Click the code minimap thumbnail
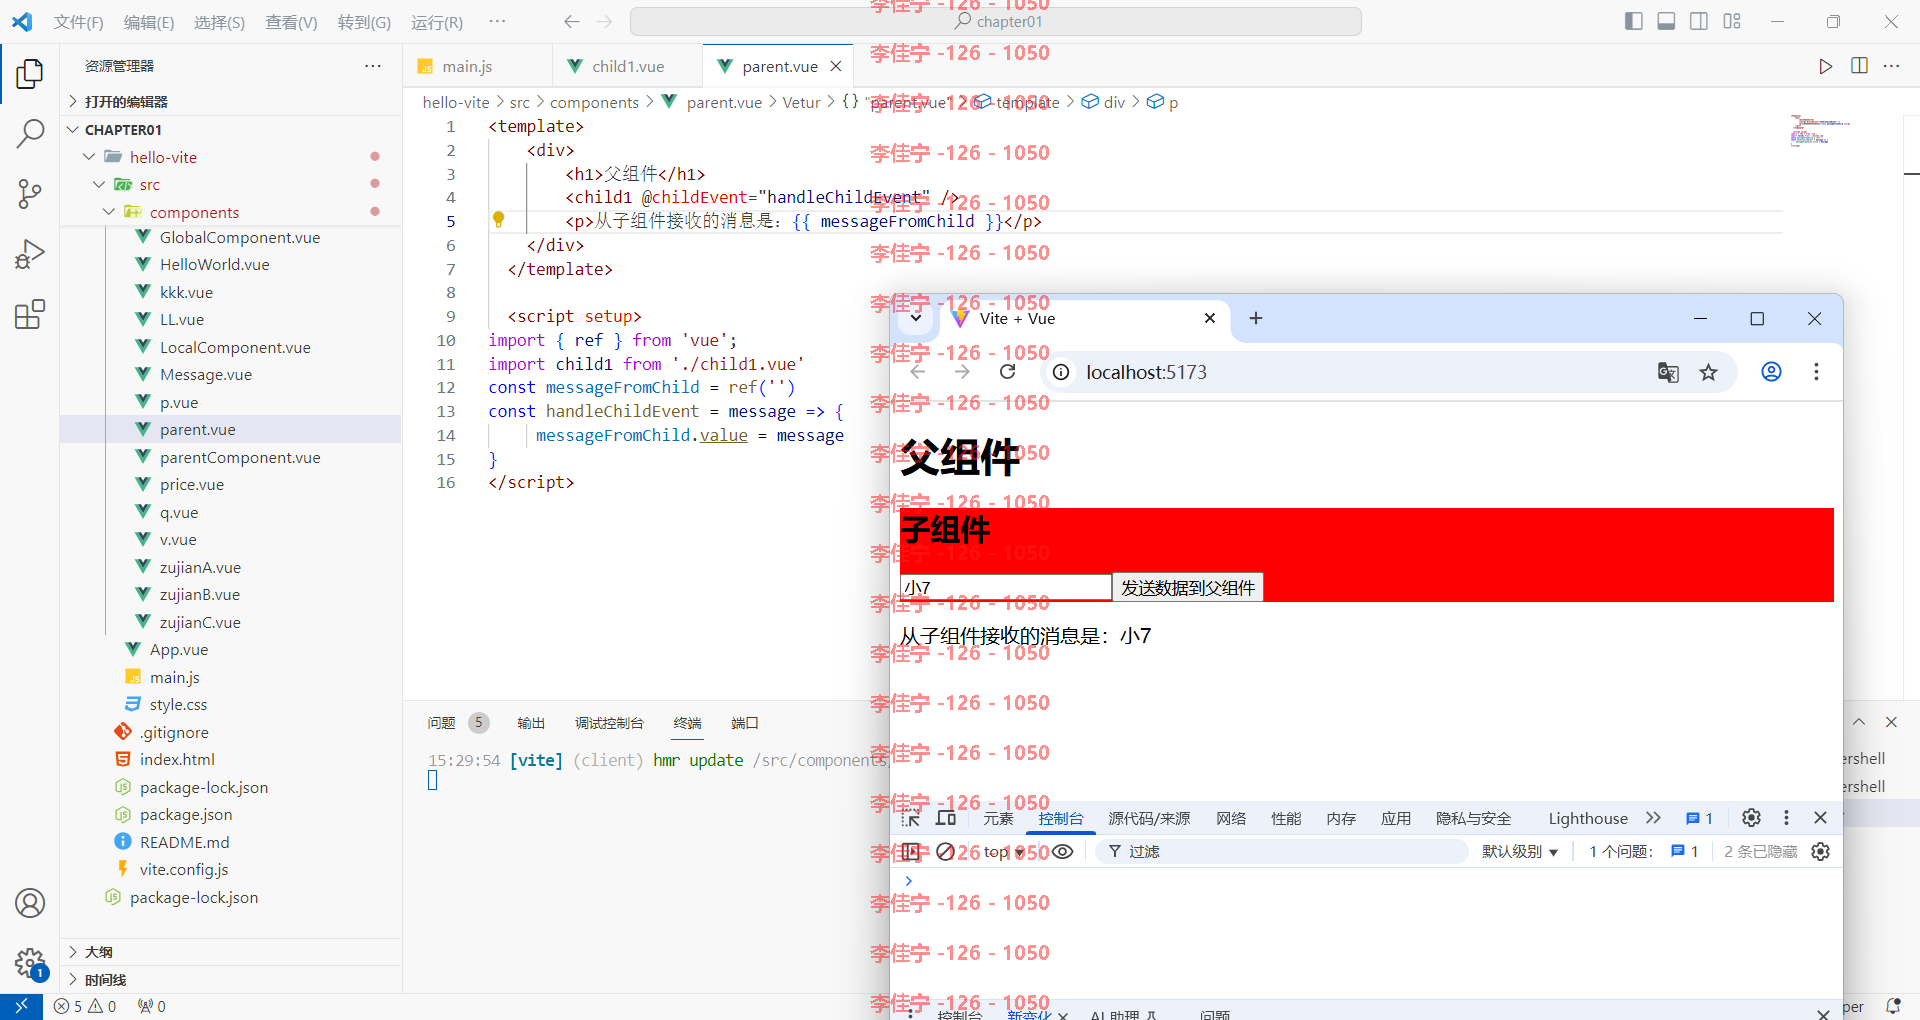The image size is (1920, 1020). [1820, 130]
